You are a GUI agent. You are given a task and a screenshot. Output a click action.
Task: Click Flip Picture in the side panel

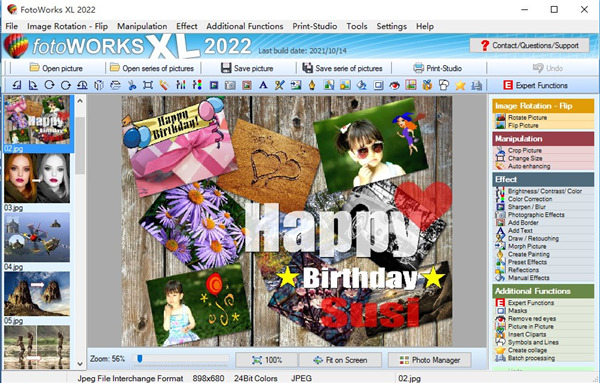coord(523,125)
